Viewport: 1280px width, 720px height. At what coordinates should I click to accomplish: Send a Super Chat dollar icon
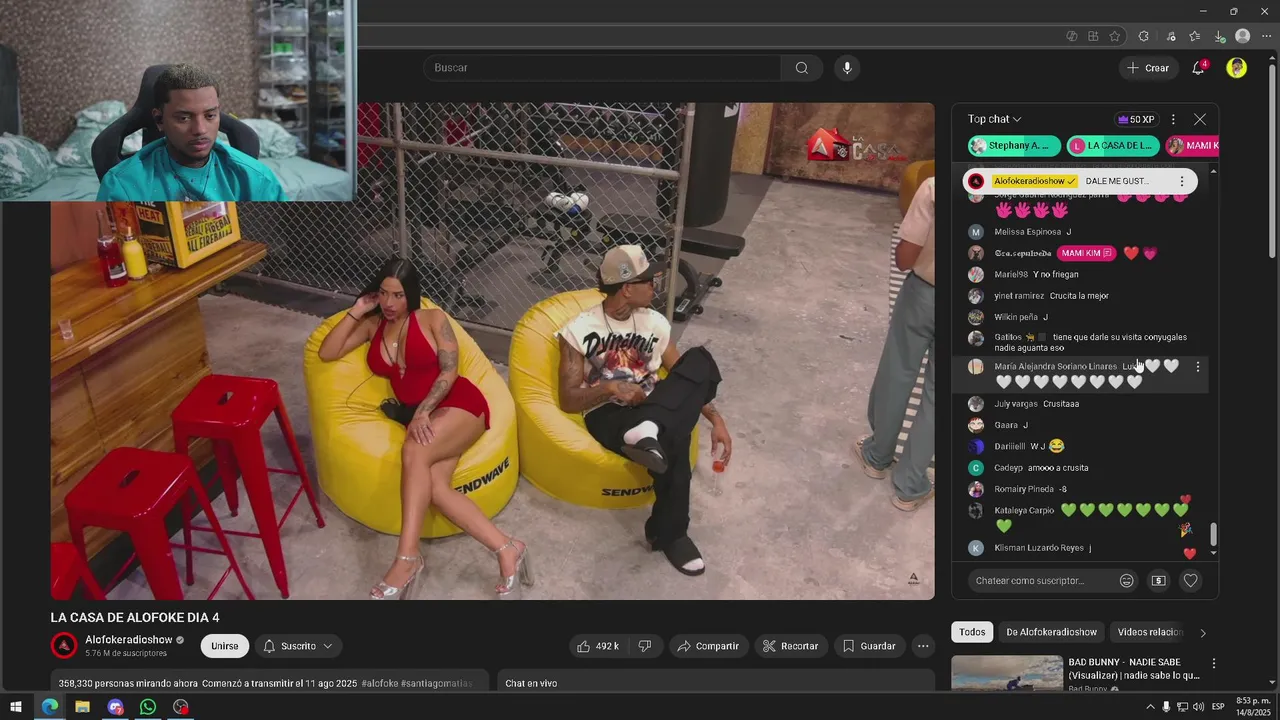coord(1158,581)
